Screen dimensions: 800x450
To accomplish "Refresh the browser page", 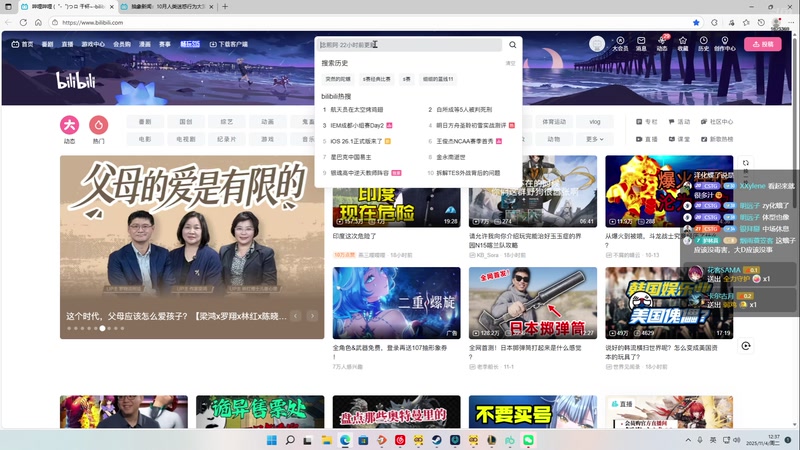I will [23, 22].
